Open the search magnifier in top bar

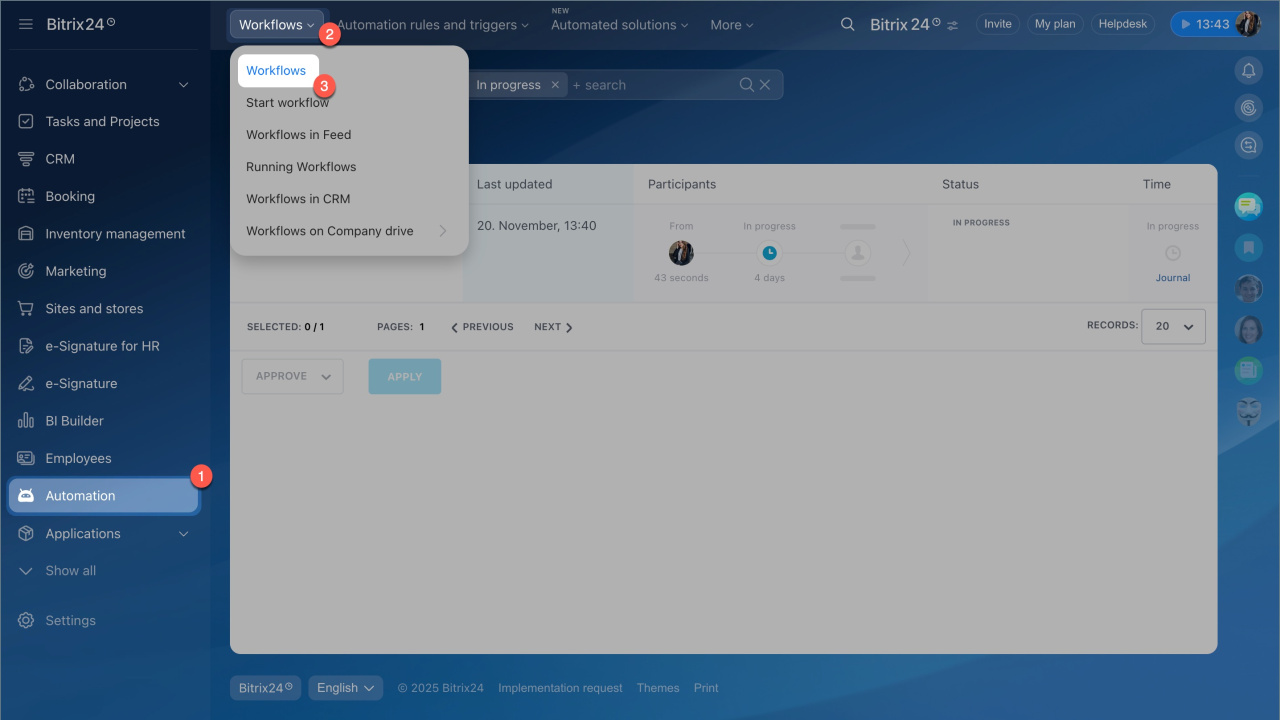click(847, 25)
